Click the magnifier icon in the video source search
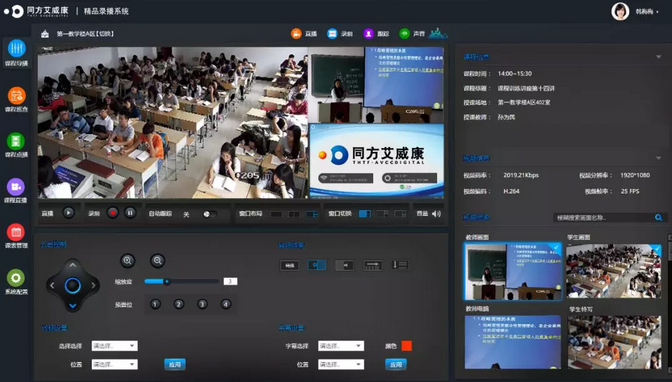672x382 pixels. pyautogui.click(x=658, y=218)
